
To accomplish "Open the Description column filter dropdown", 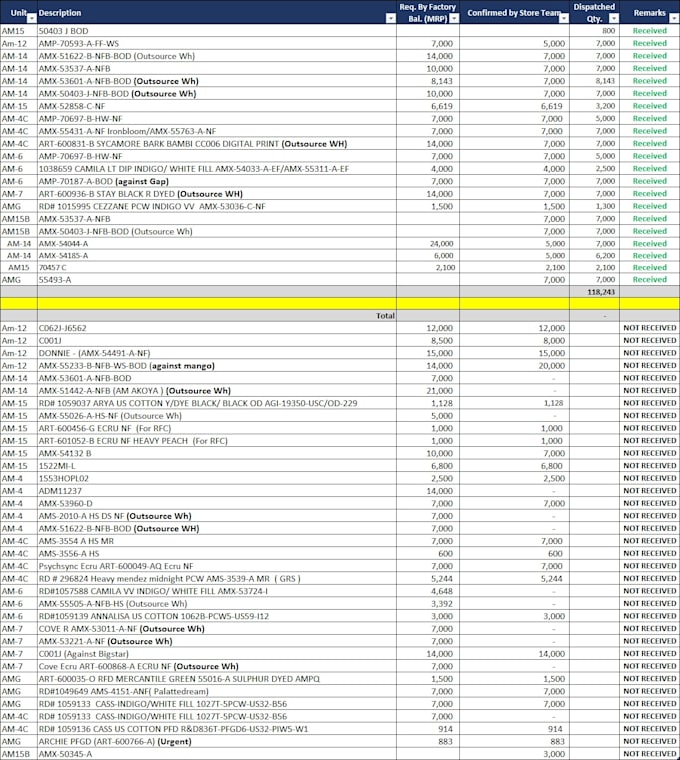I will [391, 18].
